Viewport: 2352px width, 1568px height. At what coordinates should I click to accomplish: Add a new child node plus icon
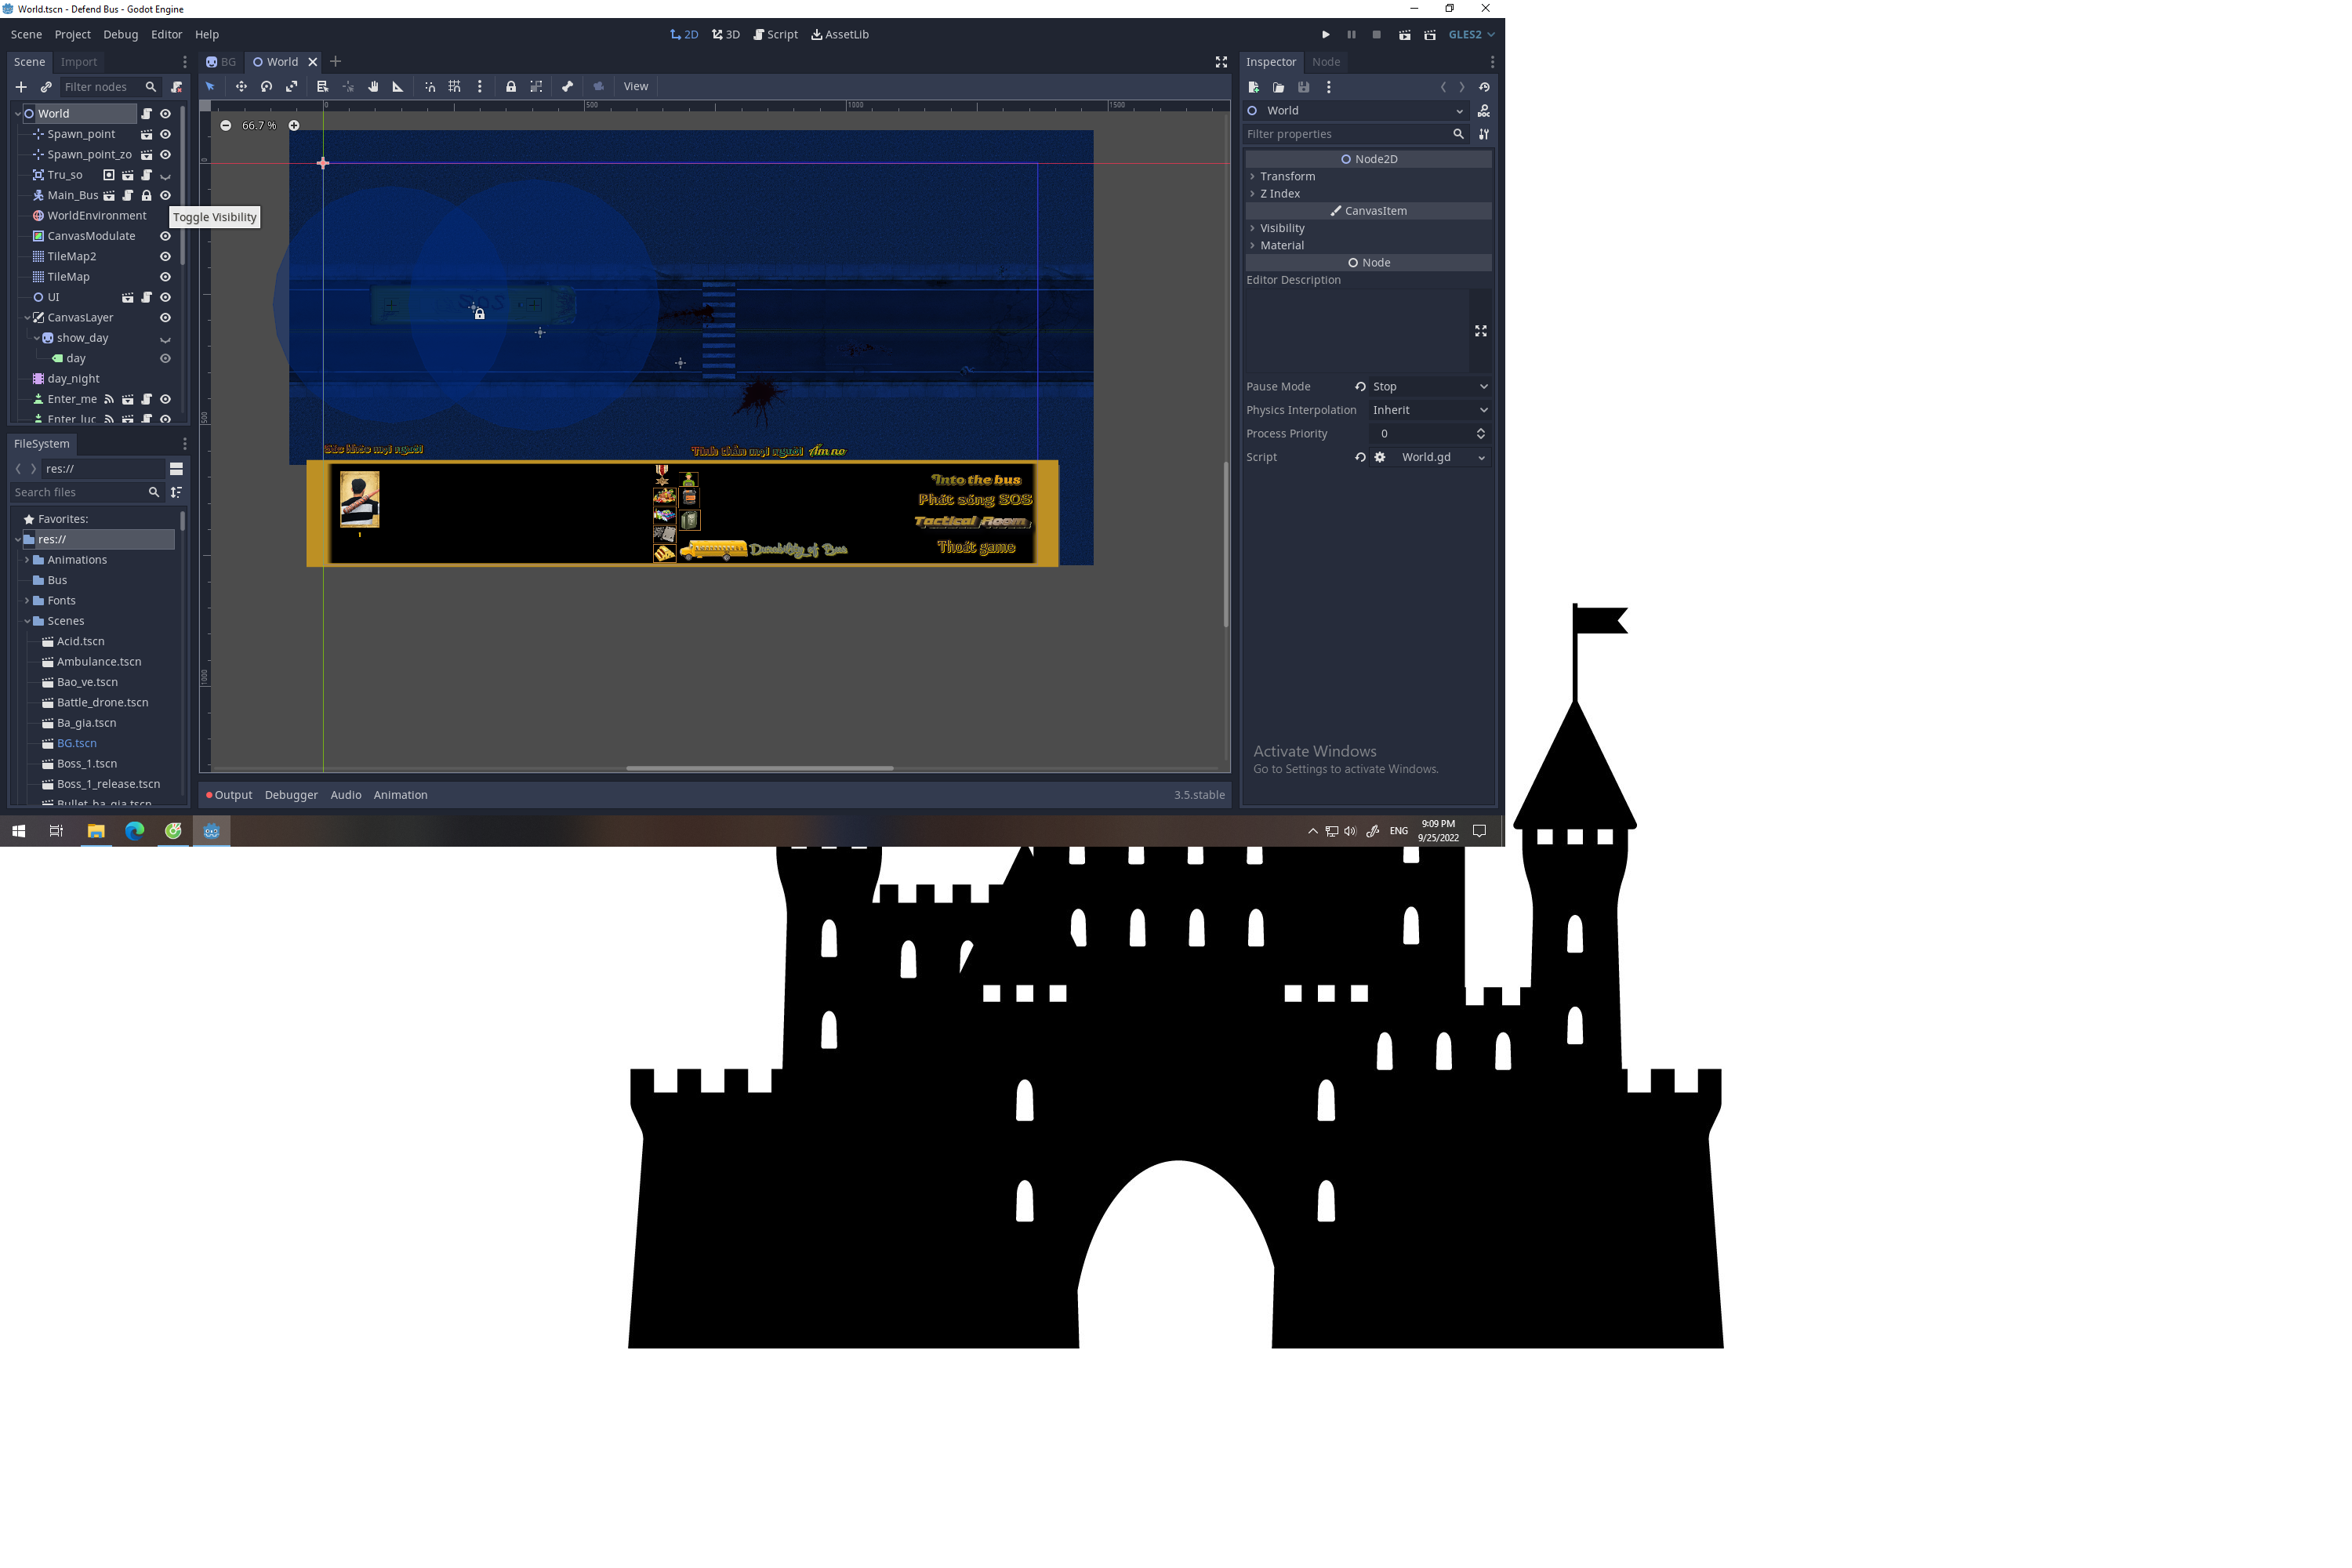(21, 87)
